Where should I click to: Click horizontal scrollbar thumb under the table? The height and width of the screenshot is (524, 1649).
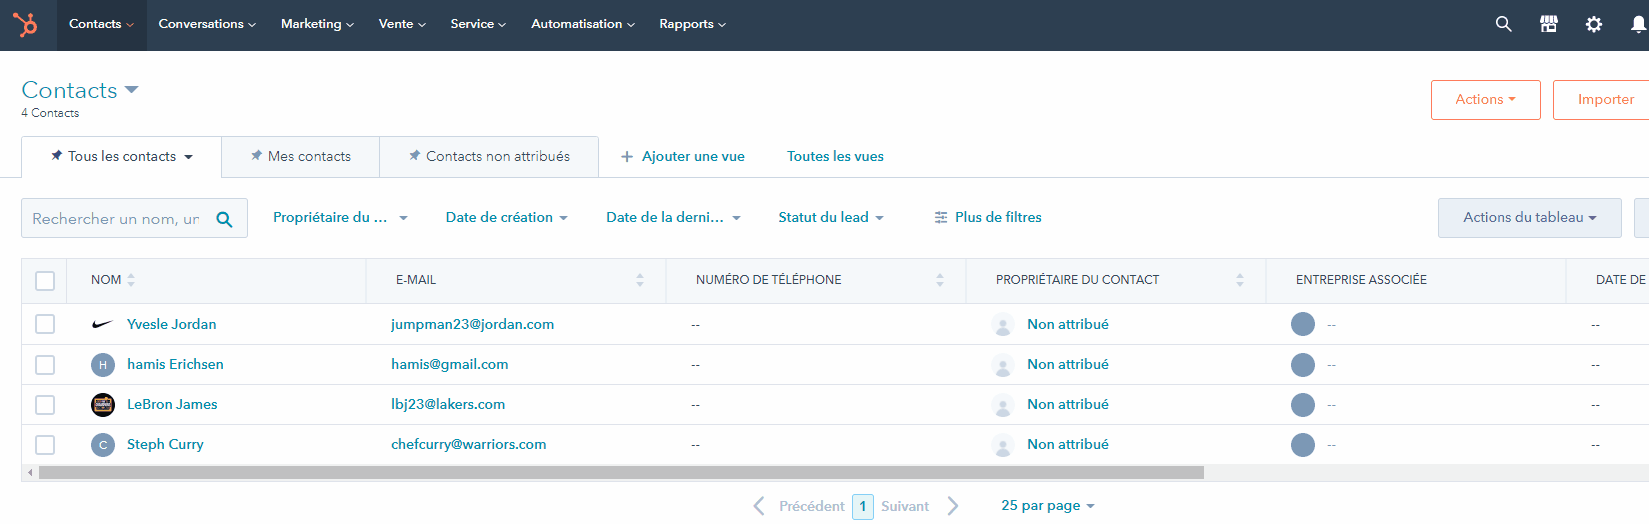tap(621, 473)
